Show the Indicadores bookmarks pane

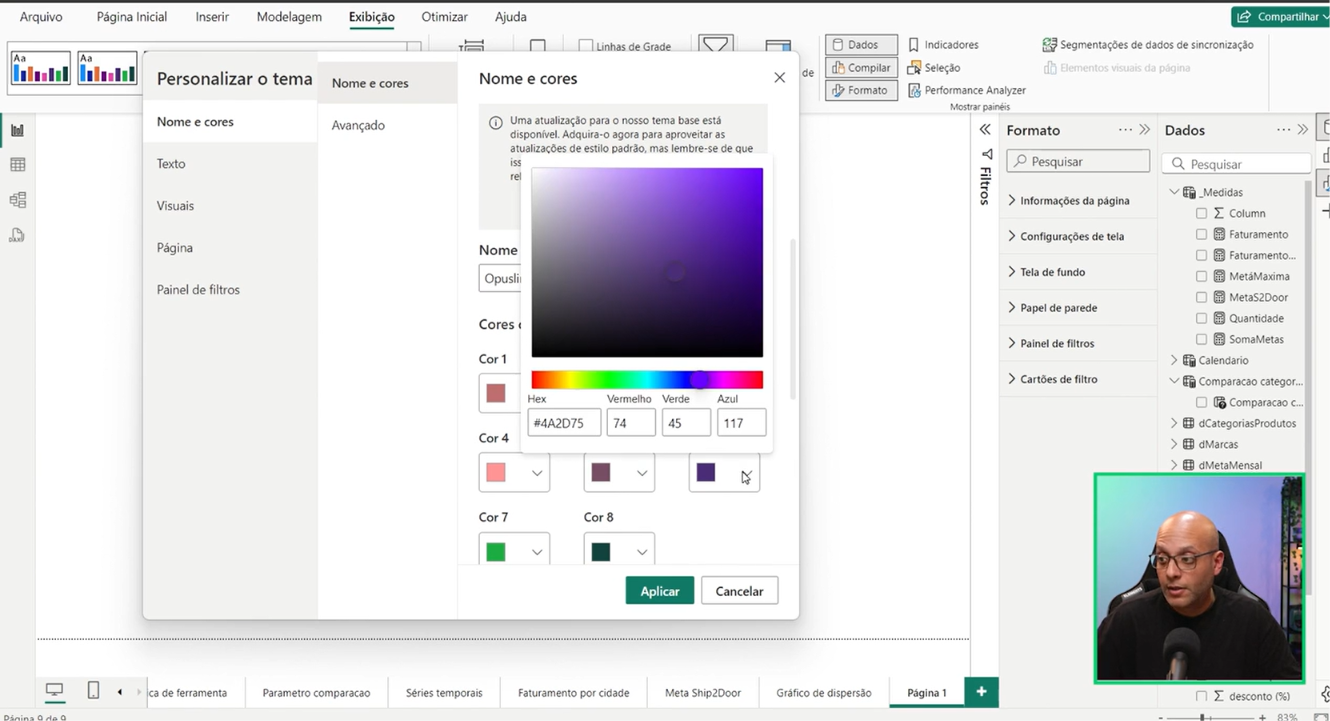pyautogui.click(x=942, y=45)
